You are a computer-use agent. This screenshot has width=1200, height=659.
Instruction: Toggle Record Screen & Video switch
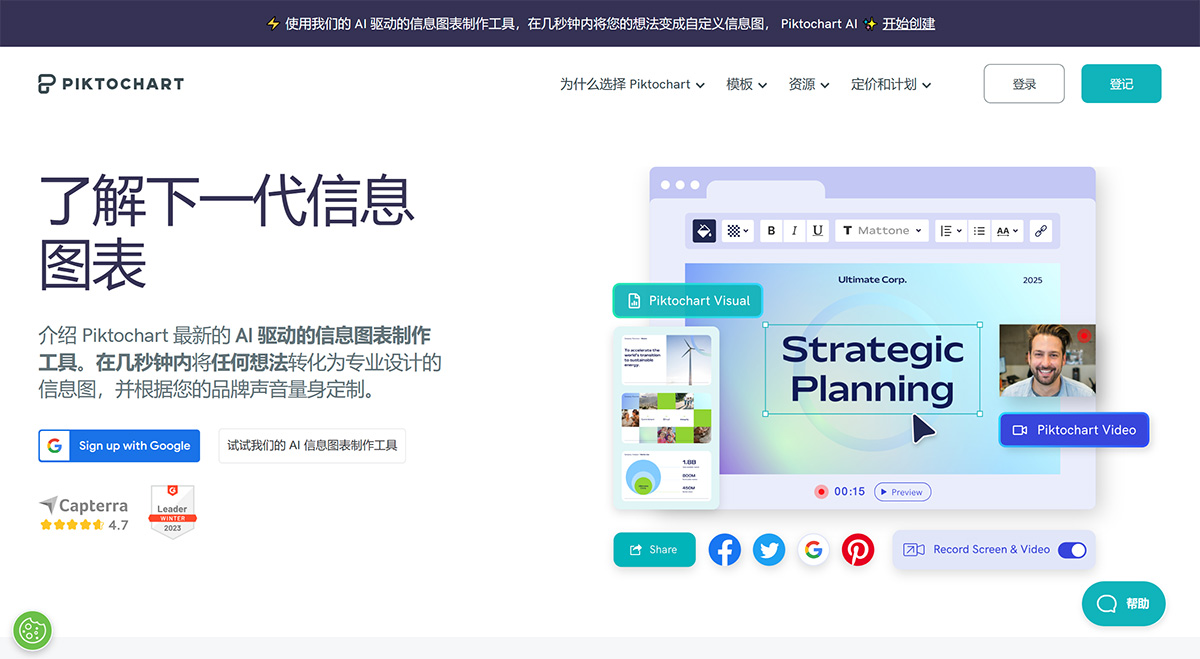point(1071,549)
